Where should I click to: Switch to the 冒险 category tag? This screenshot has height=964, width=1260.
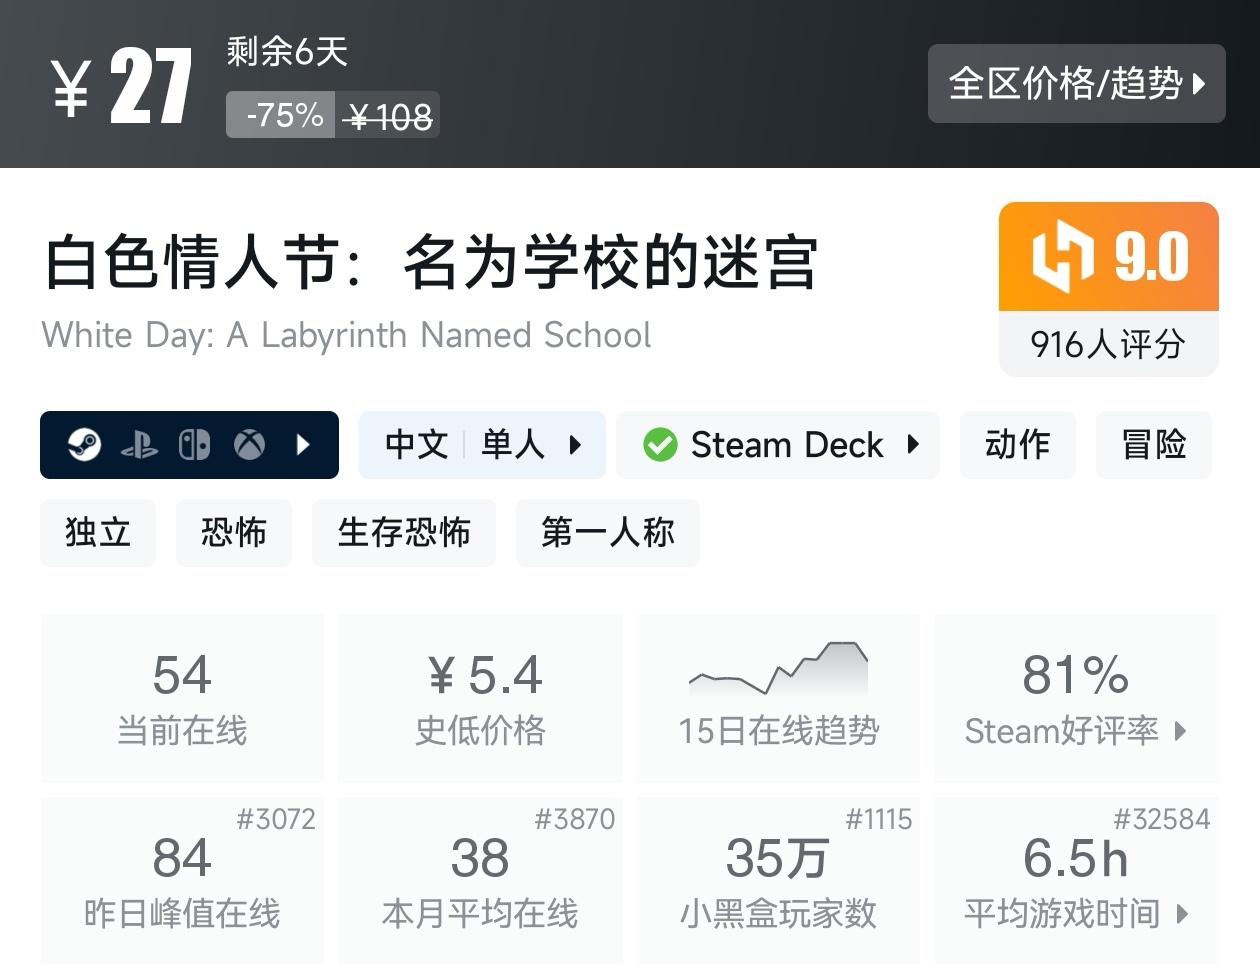(x=1153, y=444)
